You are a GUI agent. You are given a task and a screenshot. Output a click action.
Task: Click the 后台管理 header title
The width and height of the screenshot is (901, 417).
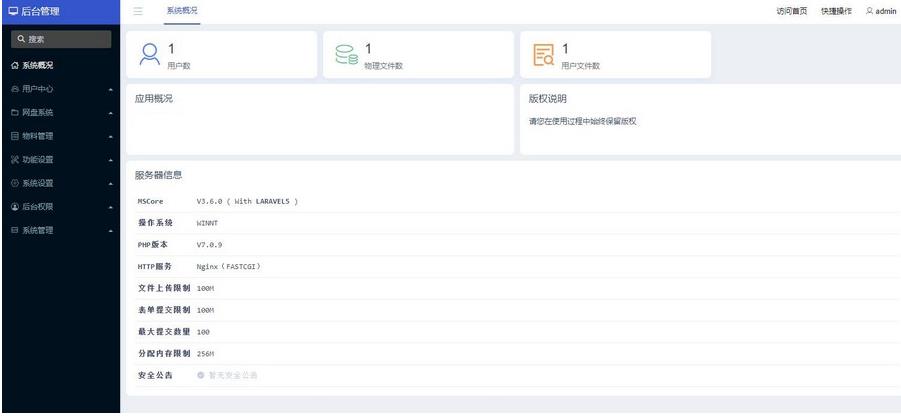40,11
